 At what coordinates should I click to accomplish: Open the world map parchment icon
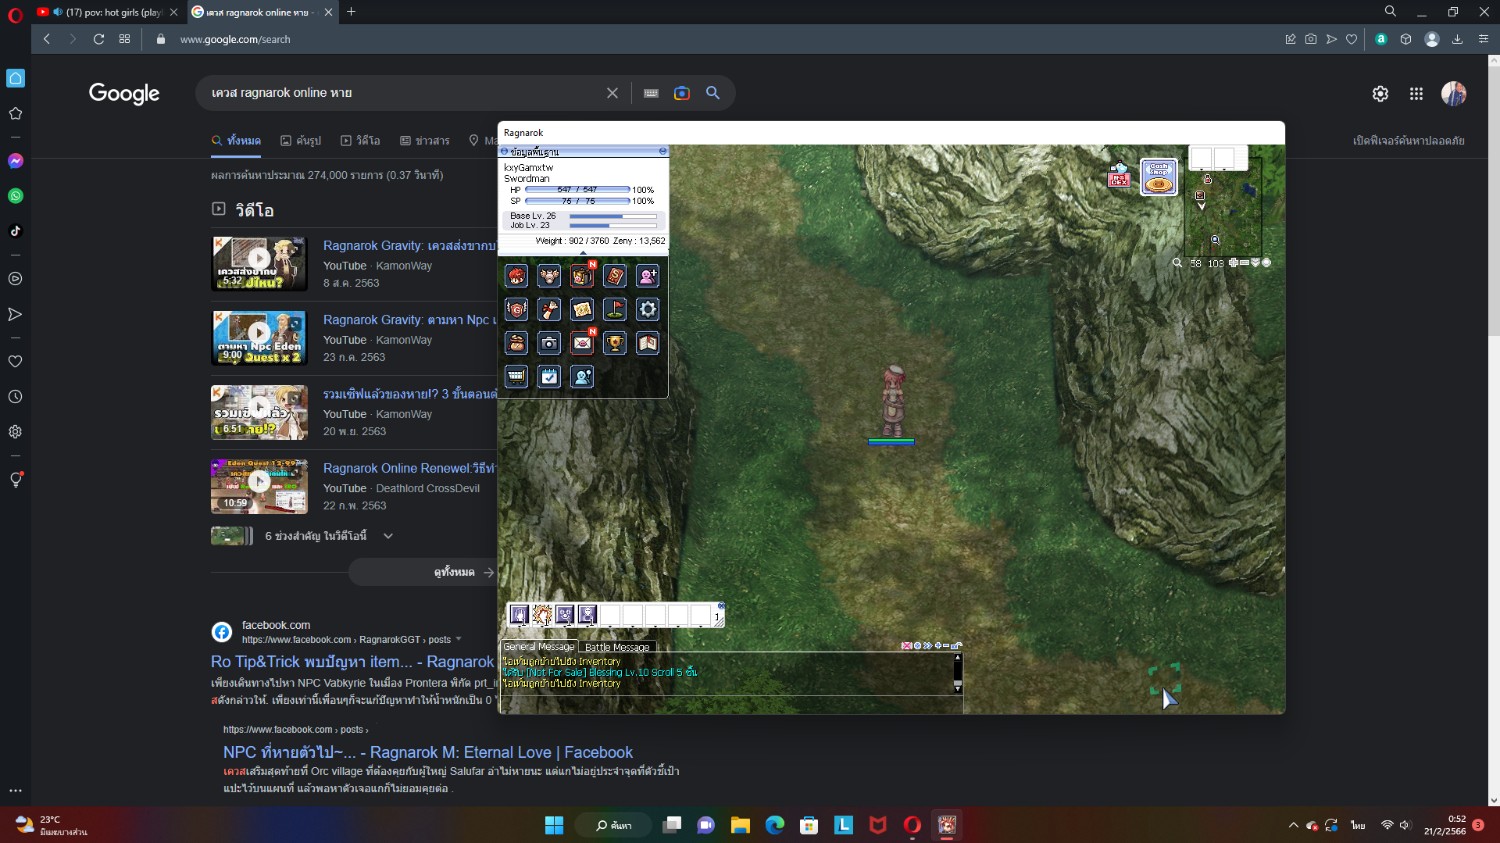(x=582, y=309)
